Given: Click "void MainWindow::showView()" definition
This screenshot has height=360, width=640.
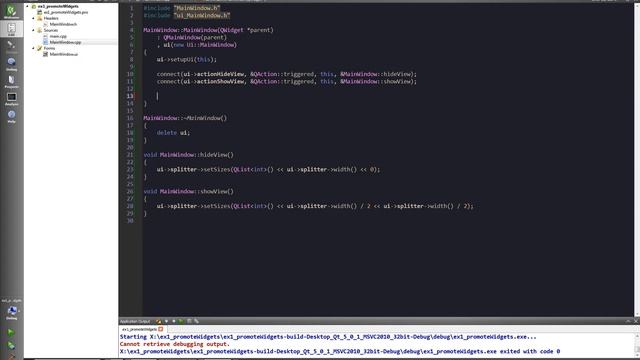Looking at the screenshot, I should (x=189, y=191).
